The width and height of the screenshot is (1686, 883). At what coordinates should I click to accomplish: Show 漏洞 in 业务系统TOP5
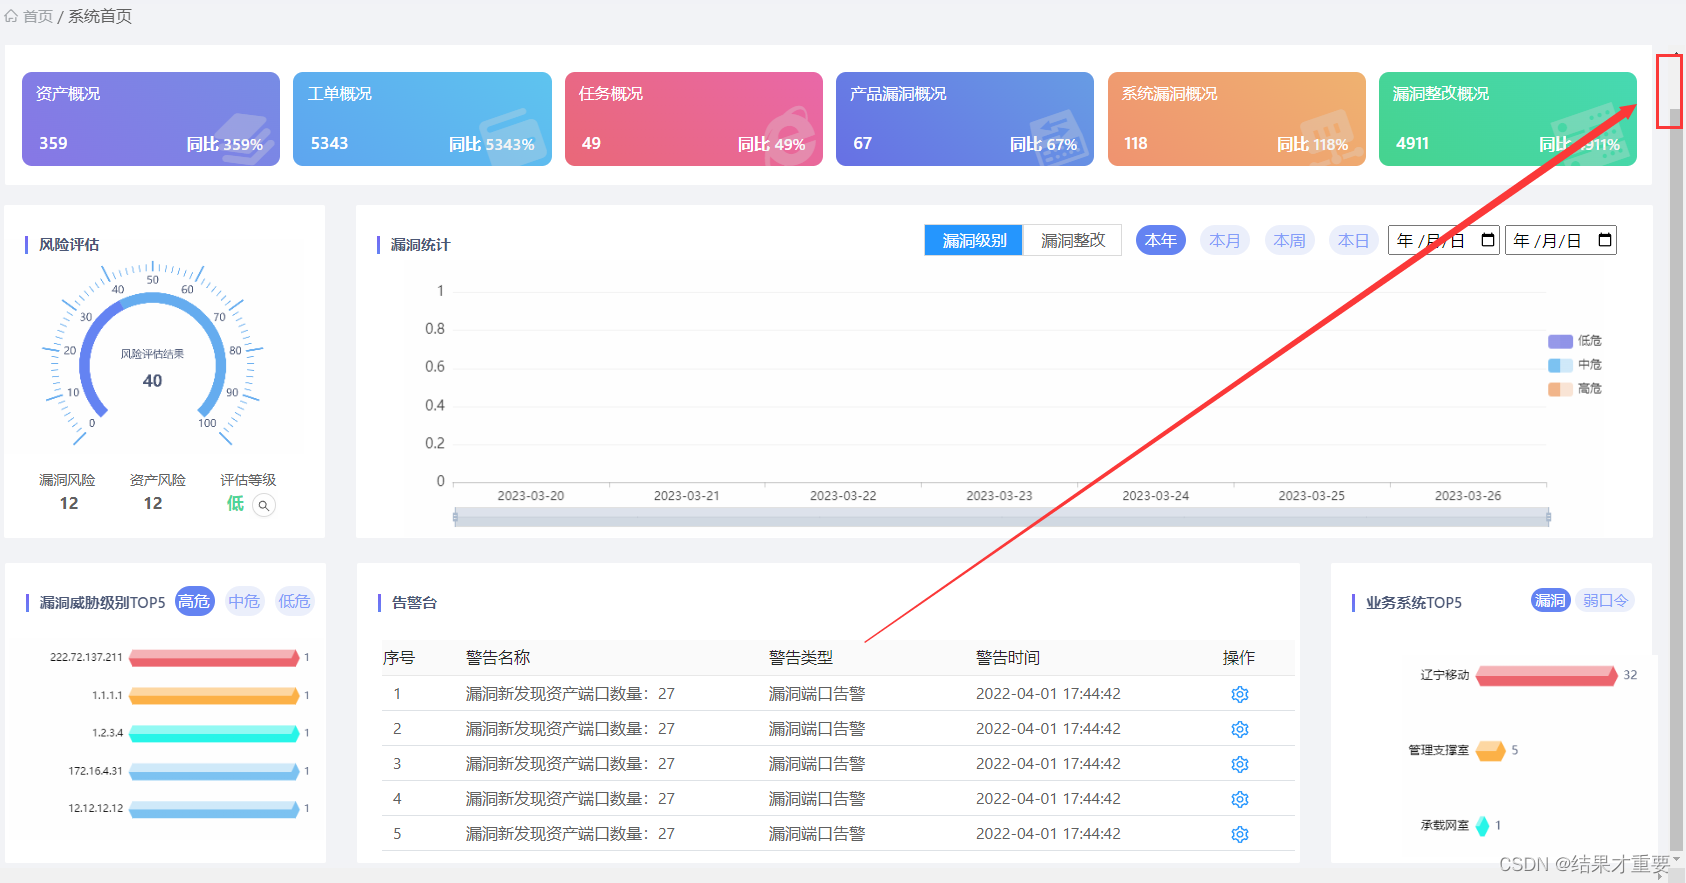[x=1550, y=600]
